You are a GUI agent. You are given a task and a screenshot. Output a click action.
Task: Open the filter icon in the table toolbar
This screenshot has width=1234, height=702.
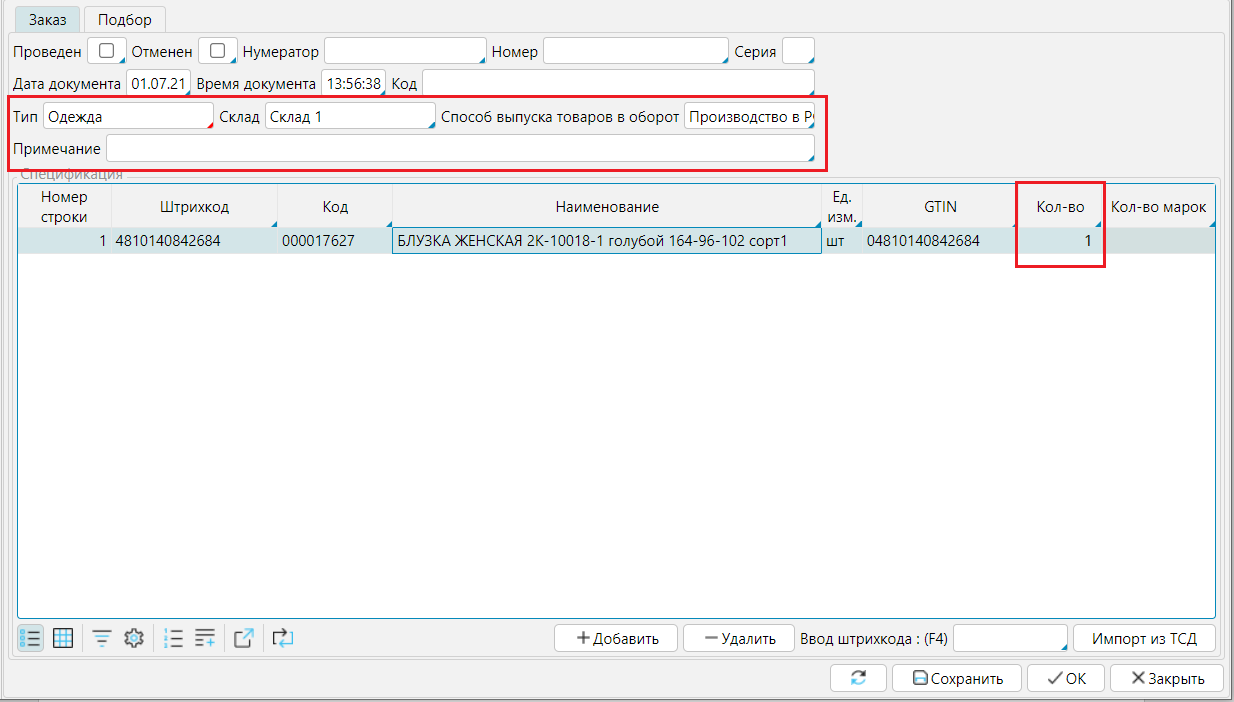(102, 638)
